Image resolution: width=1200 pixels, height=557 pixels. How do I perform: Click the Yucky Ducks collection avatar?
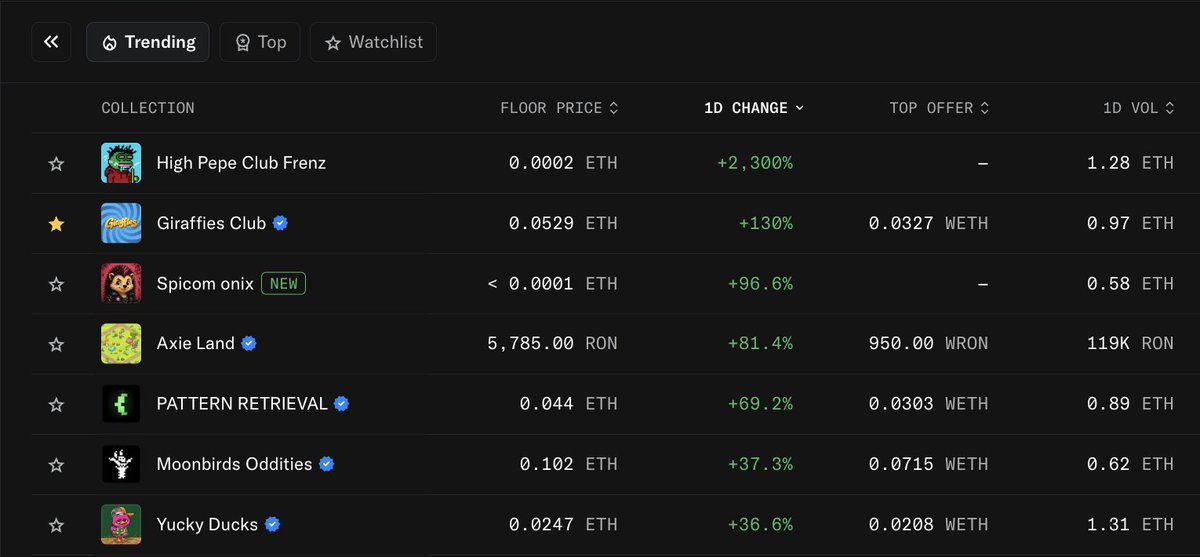(x=121, y=524)
